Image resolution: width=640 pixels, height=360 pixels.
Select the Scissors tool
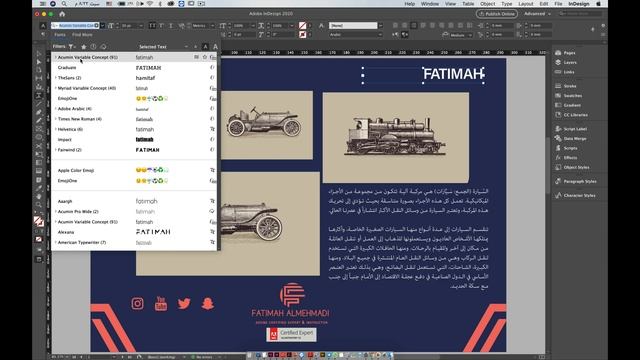coord(39,146)
